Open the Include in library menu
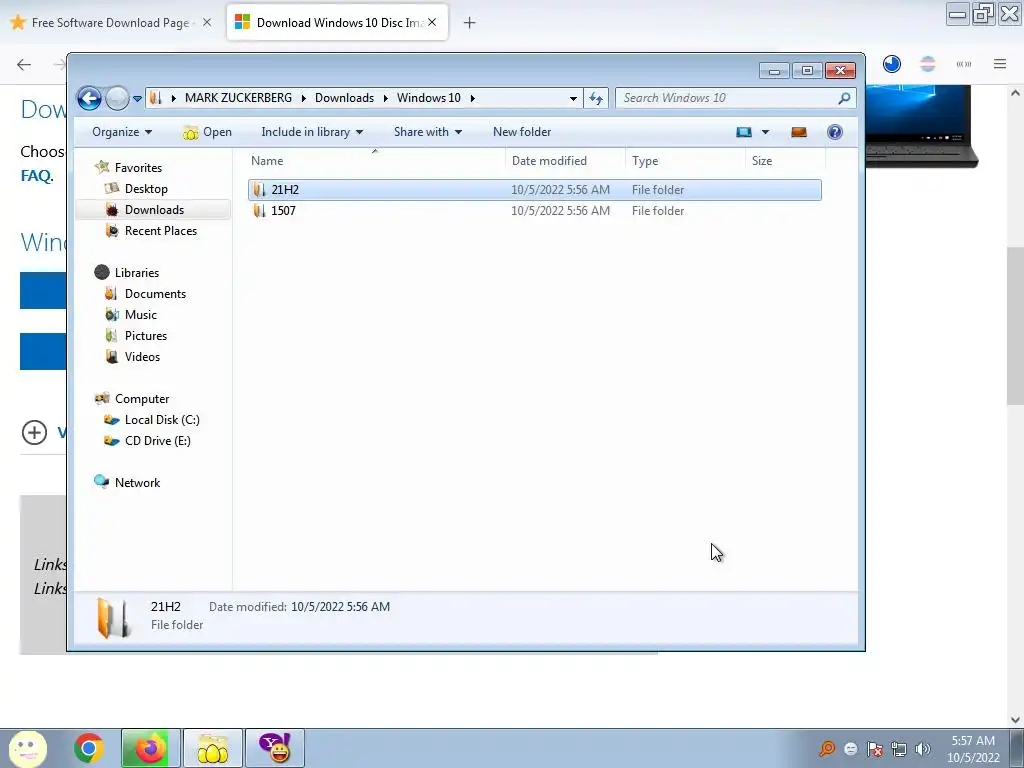The width and height of the screenshot is (1024, 768). 312,132
